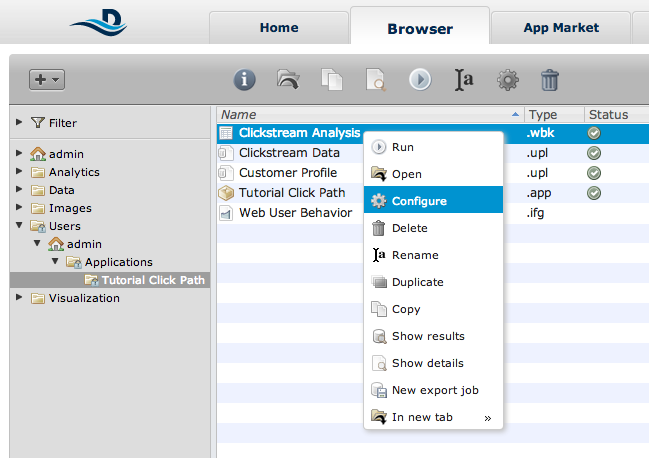The width and height of the screenshot is (649, 458).
Task: Switch to the Home tab
Action: point(279,28)
